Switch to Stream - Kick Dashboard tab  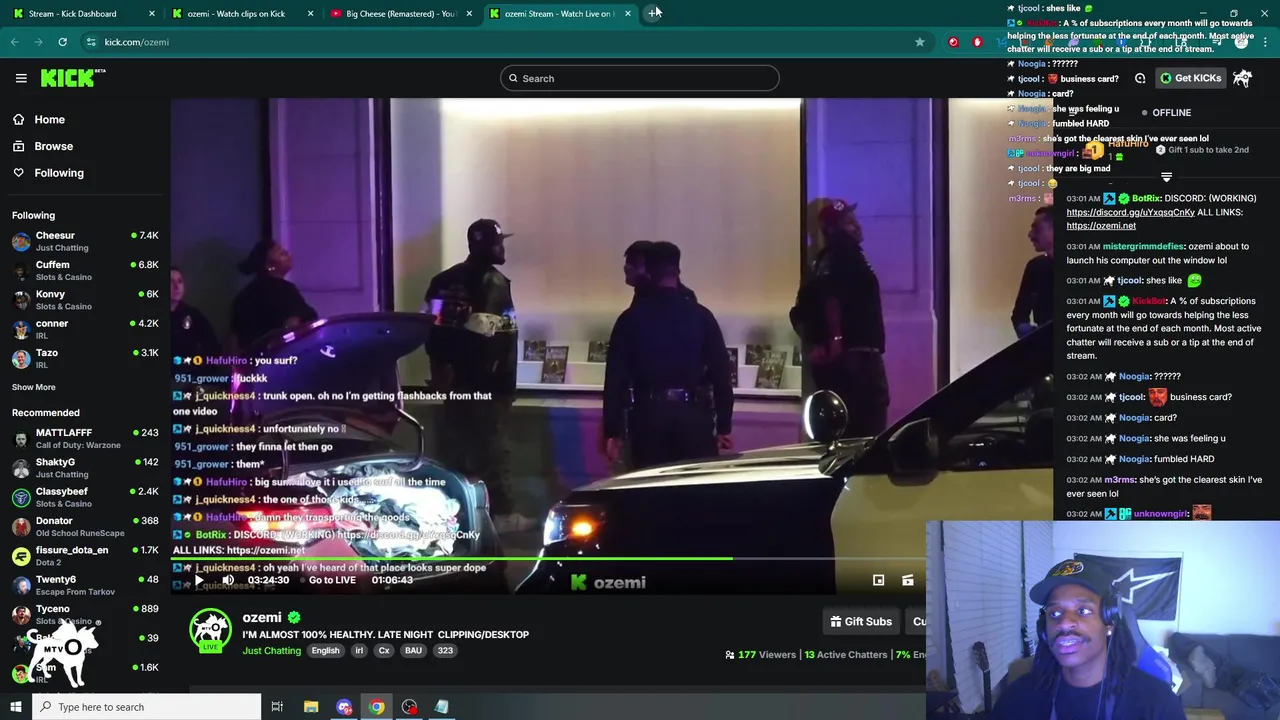[x=85, y=14]
